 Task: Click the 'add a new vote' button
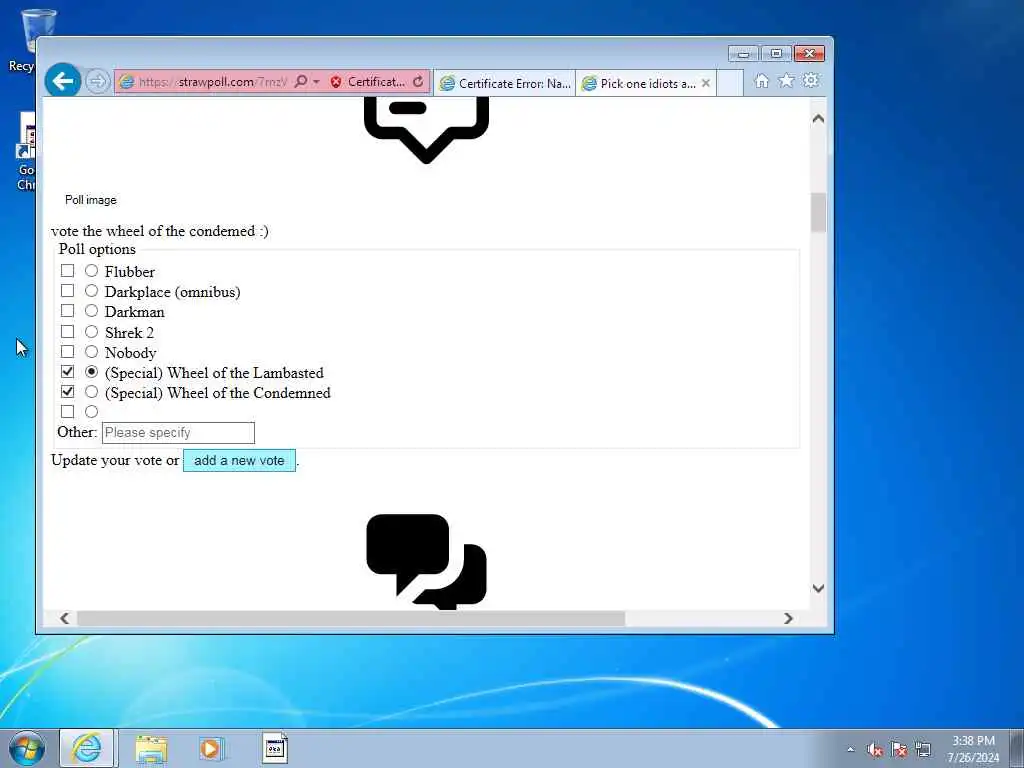pos(239,460)
